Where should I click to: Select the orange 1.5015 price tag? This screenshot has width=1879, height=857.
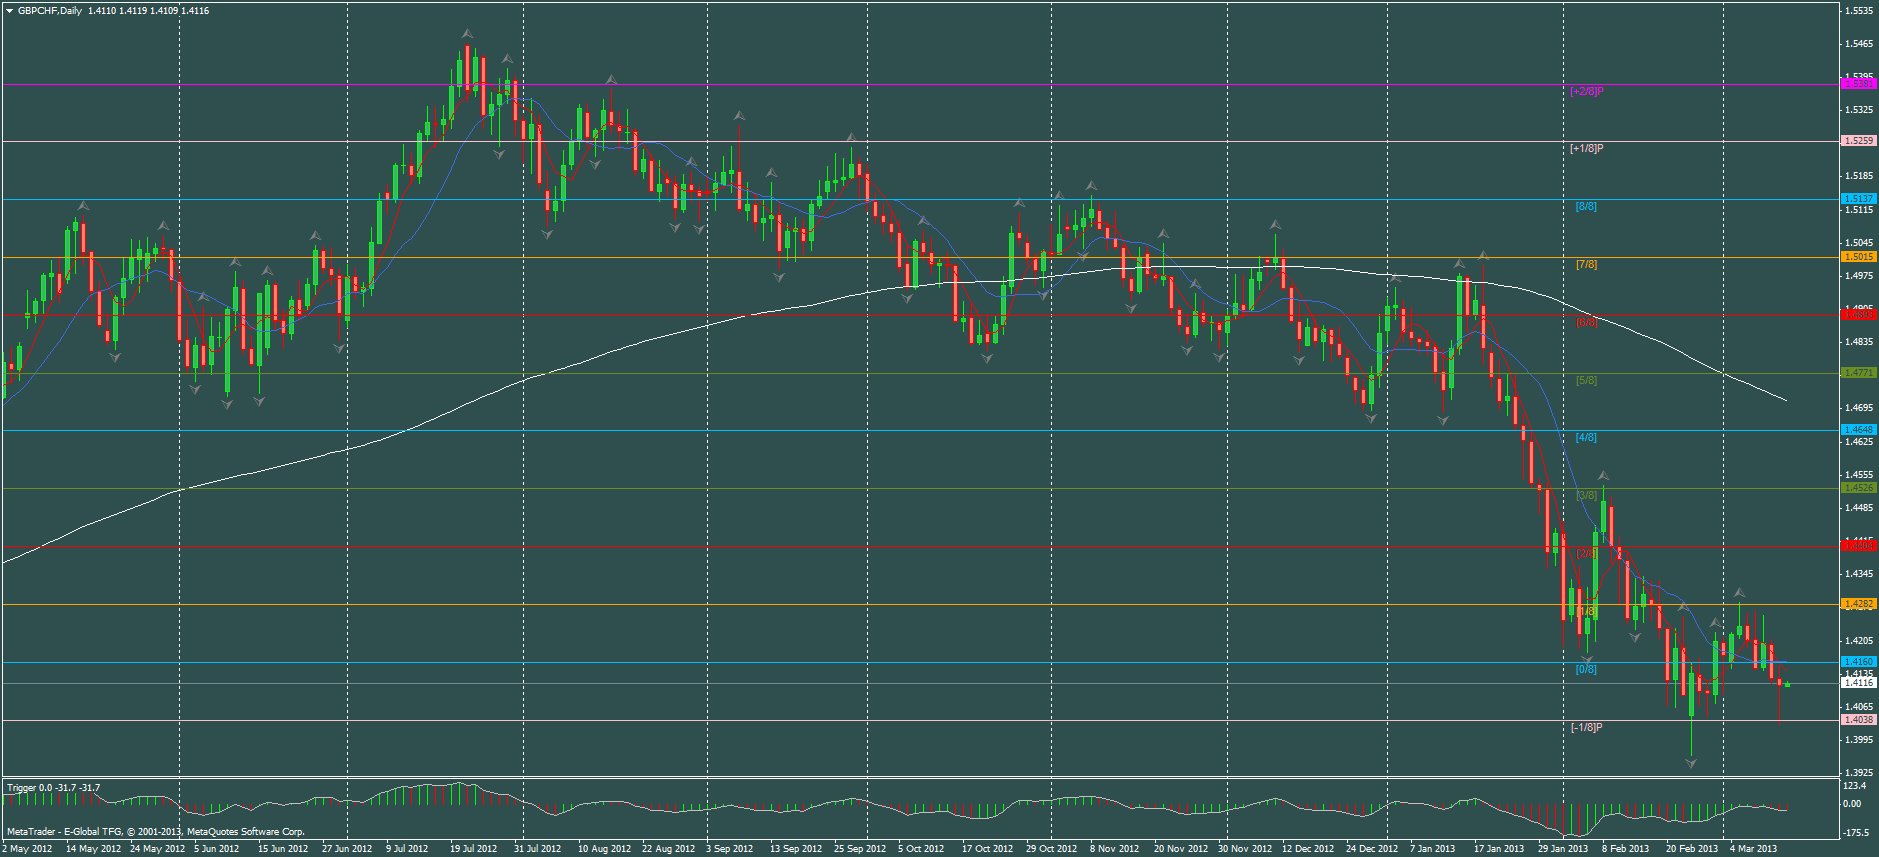1858,257
